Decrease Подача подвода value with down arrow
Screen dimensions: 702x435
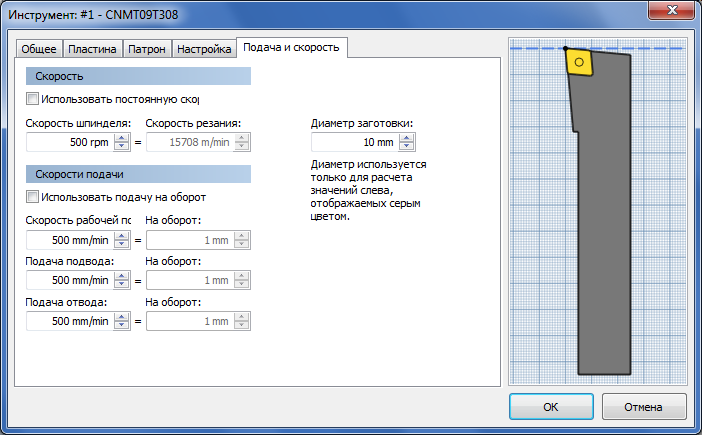(122, 285)
